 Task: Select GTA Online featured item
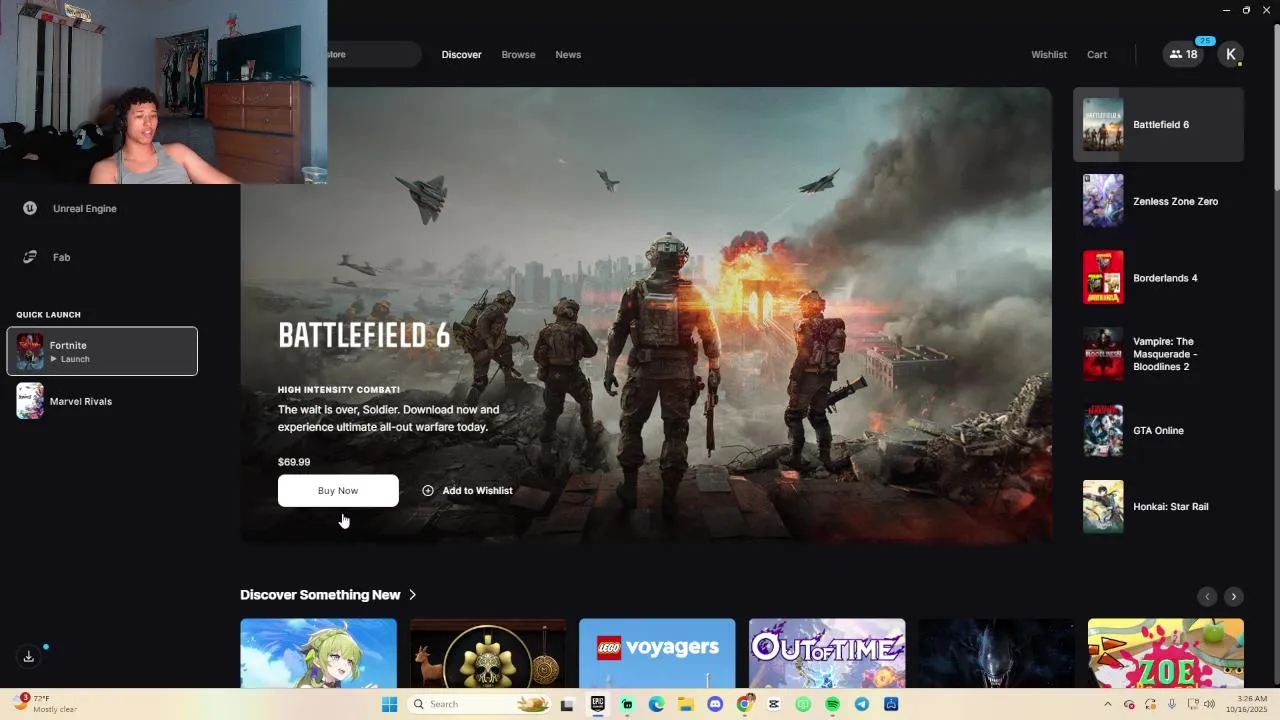(x=1158, y=430)
